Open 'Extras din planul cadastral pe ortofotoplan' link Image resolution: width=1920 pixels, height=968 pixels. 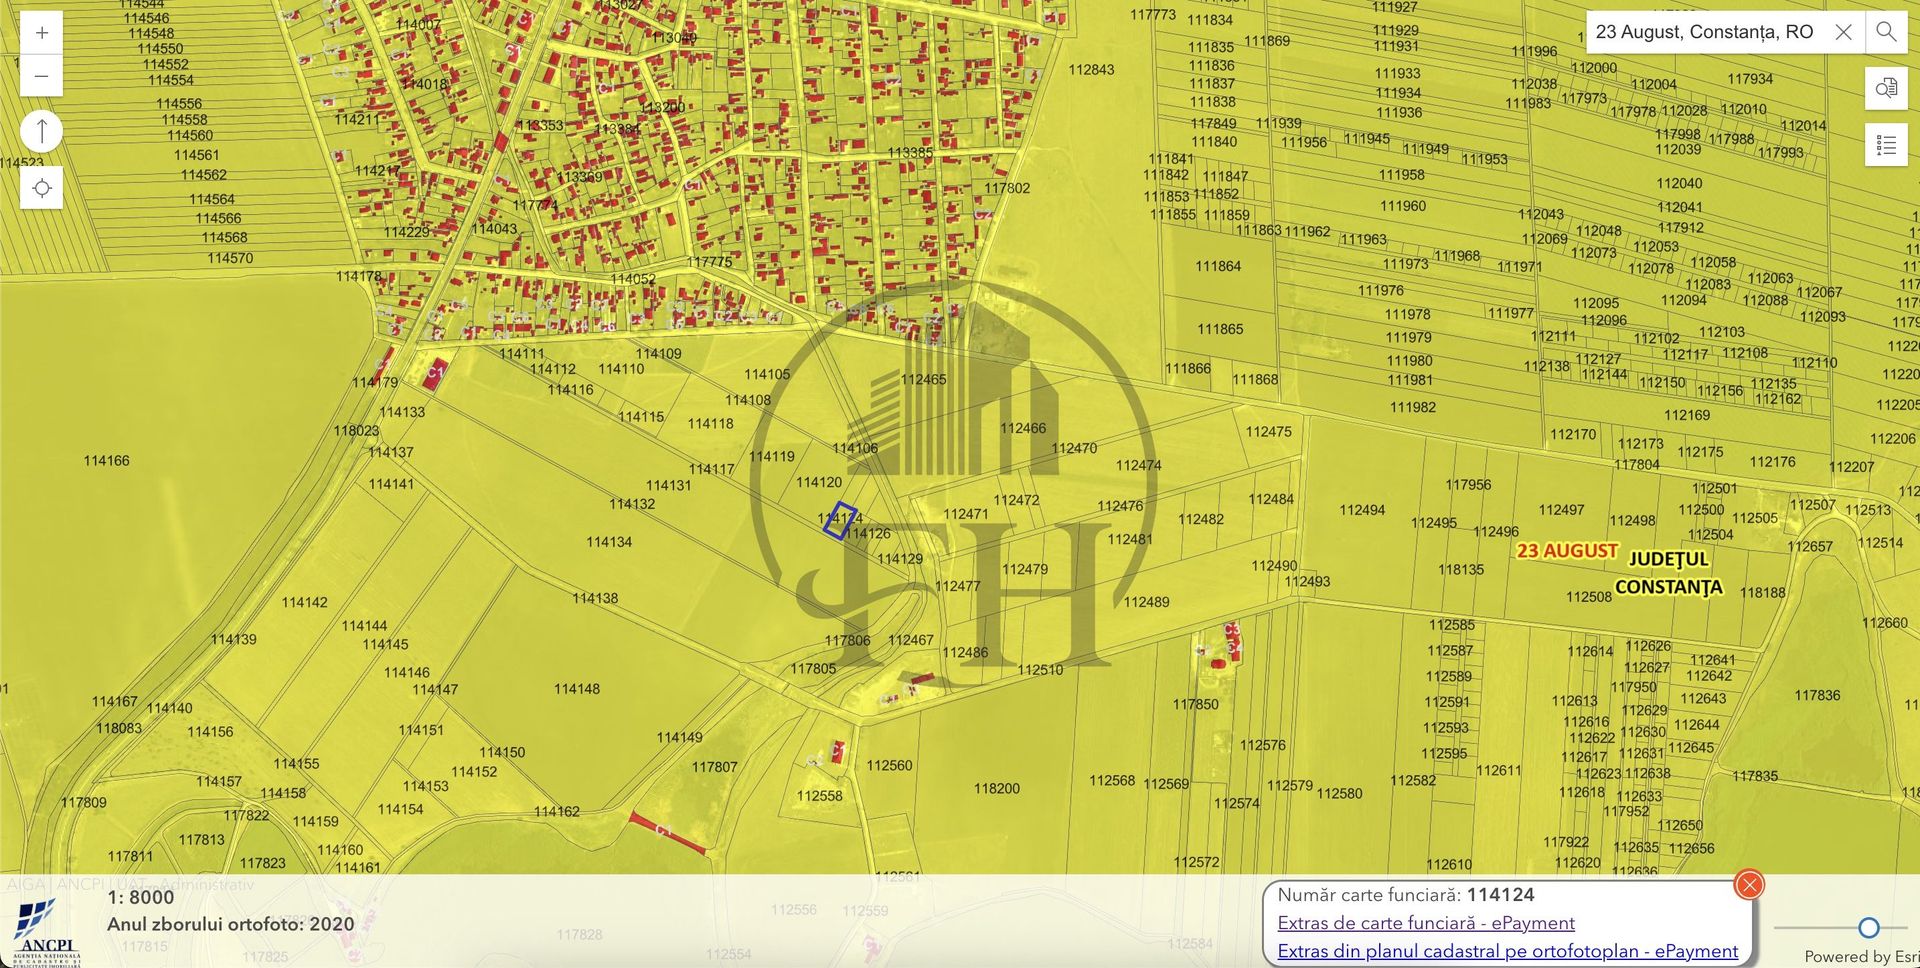point(1507,951)
